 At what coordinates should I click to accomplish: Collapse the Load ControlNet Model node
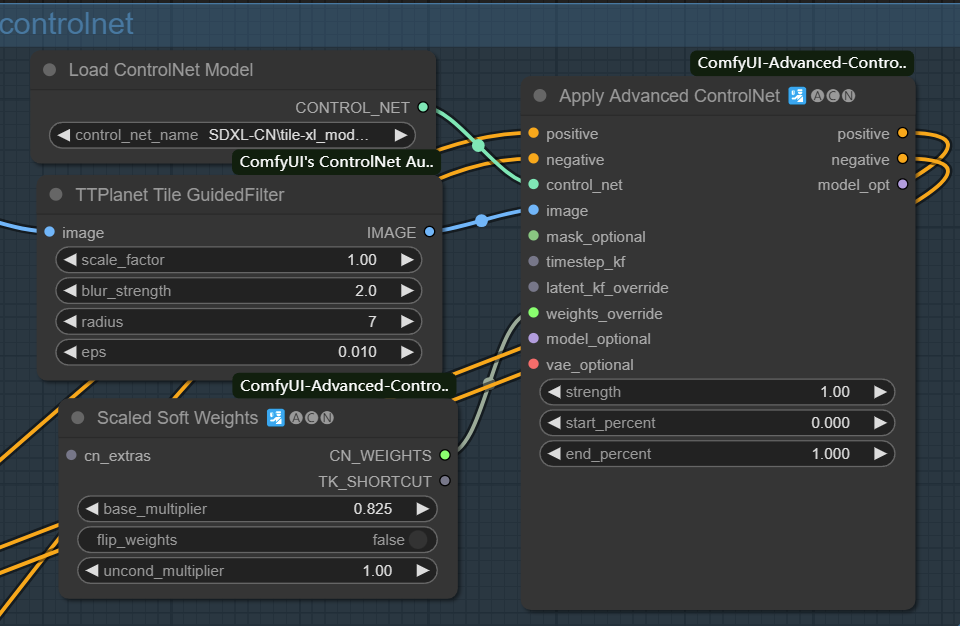tap(48, 70)
